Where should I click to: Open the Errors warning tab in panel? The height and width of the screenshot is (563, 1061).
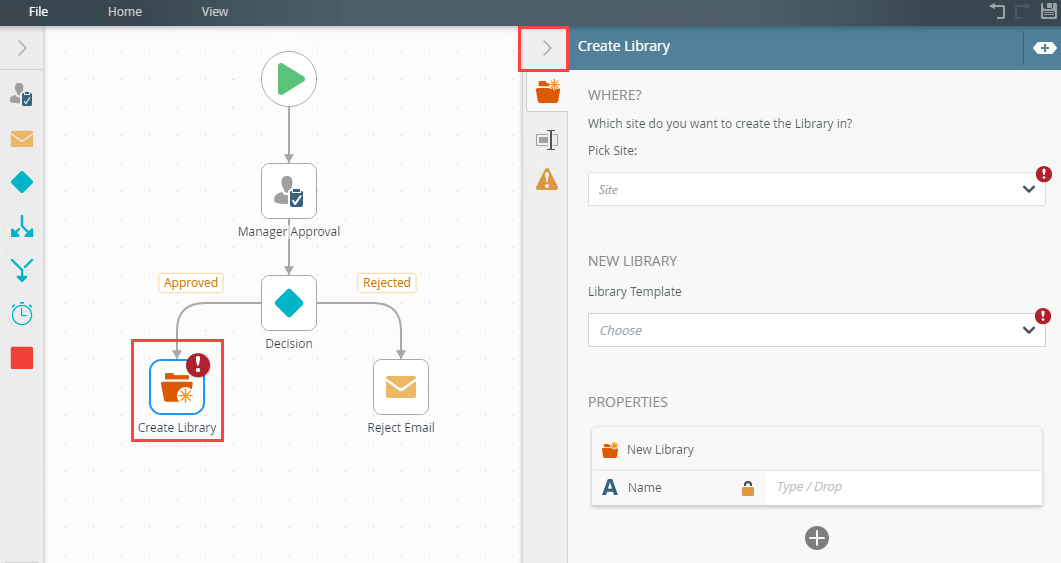click(547, 180)
